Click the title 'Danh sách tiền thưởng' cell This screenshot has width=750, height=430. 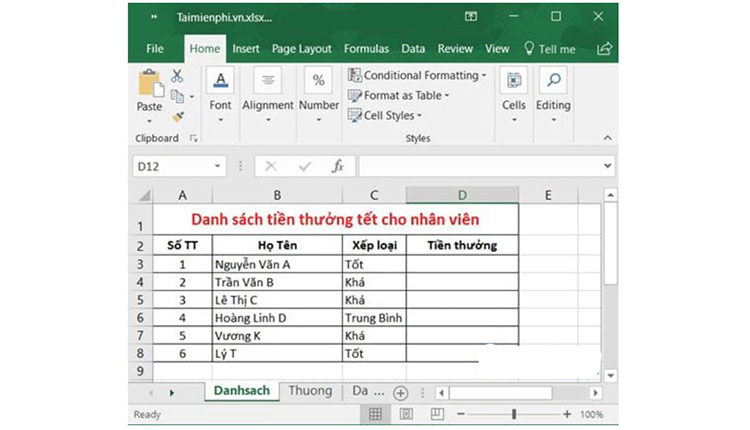[x=335, y=220]
